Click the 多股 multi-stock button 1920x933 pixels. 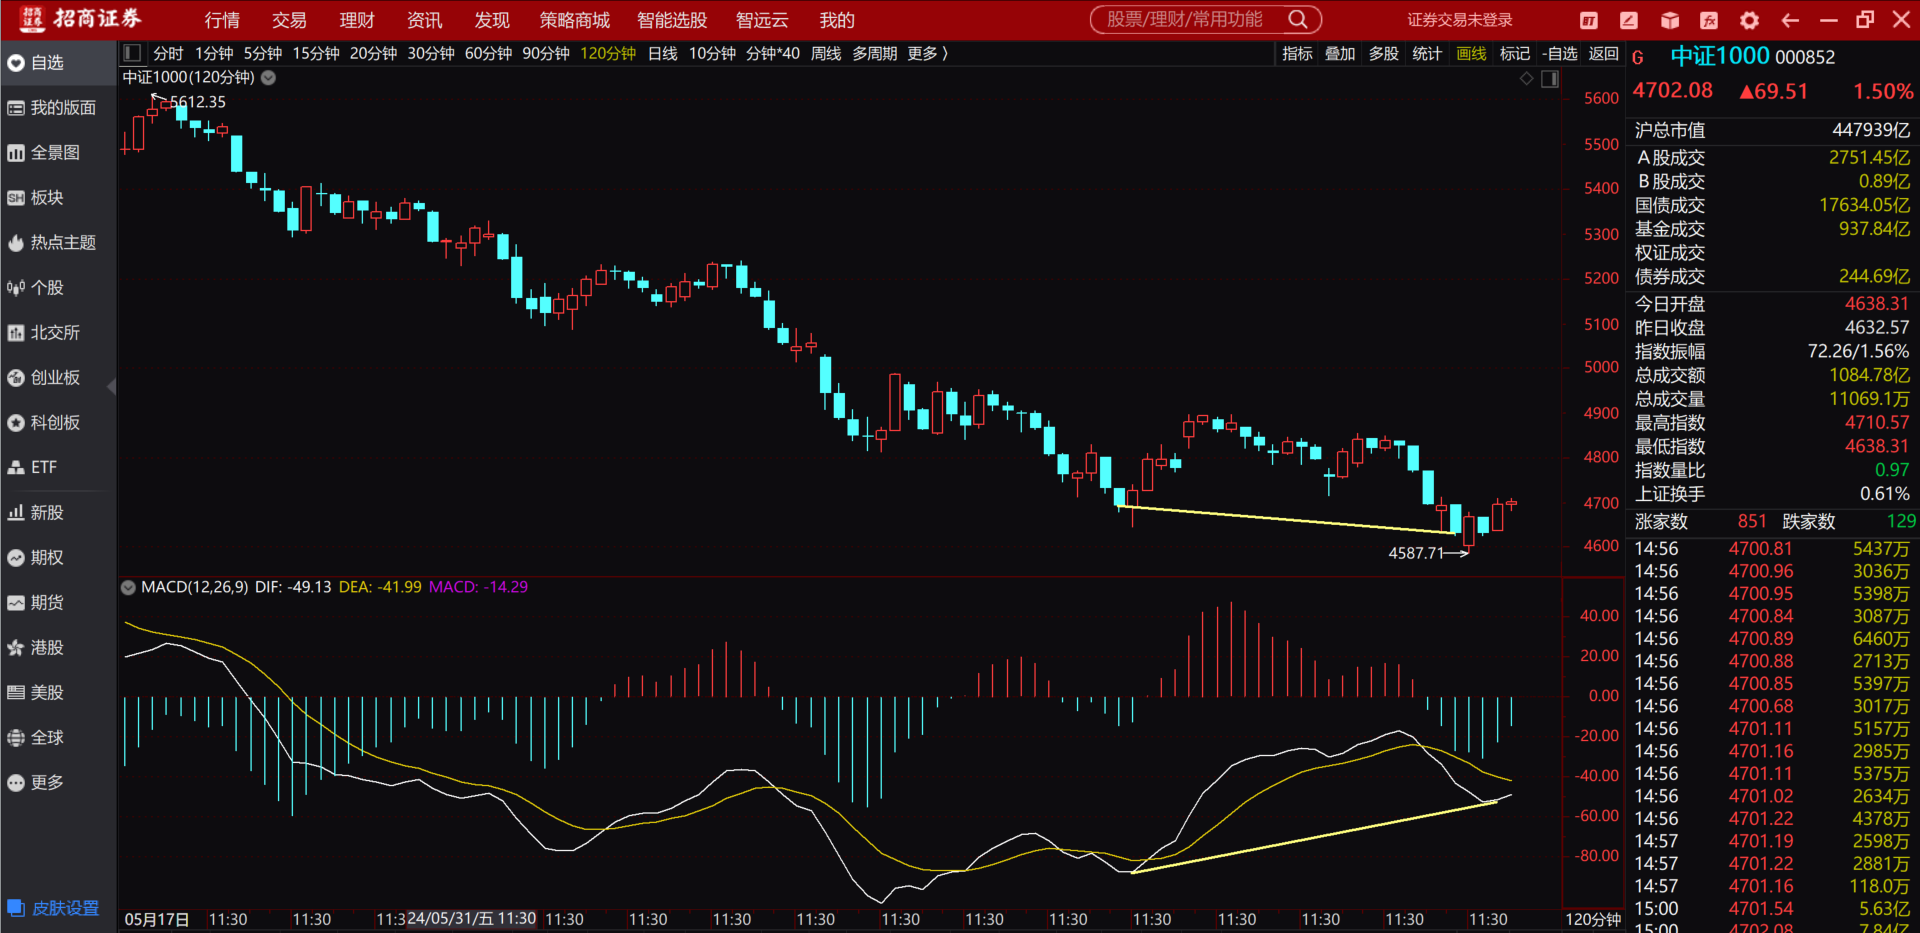click(1384, 53)
